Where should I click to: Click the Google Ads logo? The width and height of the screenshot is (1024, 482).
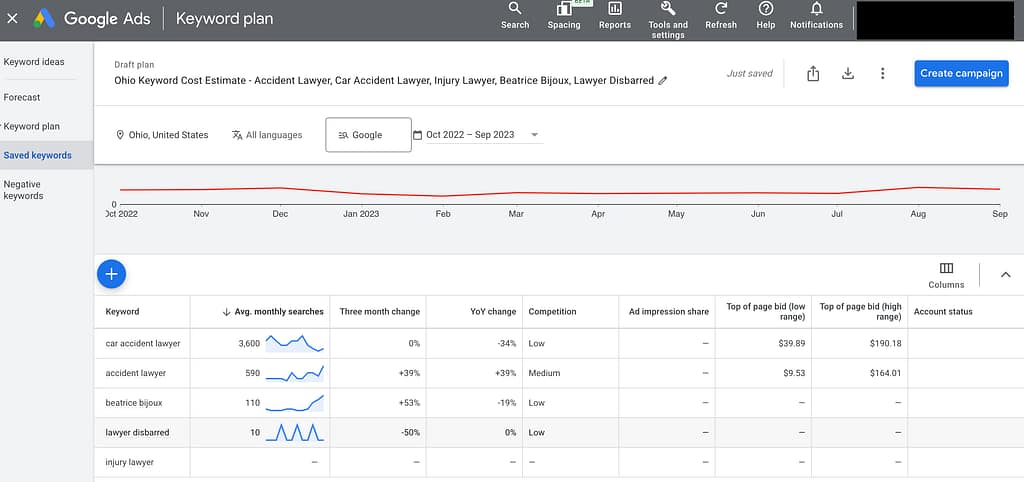pyautogui.click(x=44, y=18)
